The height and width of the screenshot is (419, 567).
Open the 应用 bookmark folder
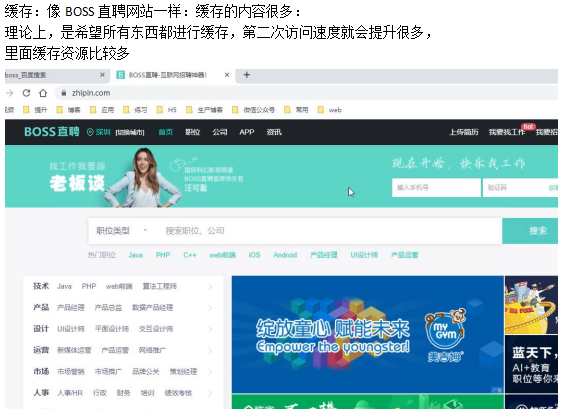pyautogui.click(x=102, y=110)
